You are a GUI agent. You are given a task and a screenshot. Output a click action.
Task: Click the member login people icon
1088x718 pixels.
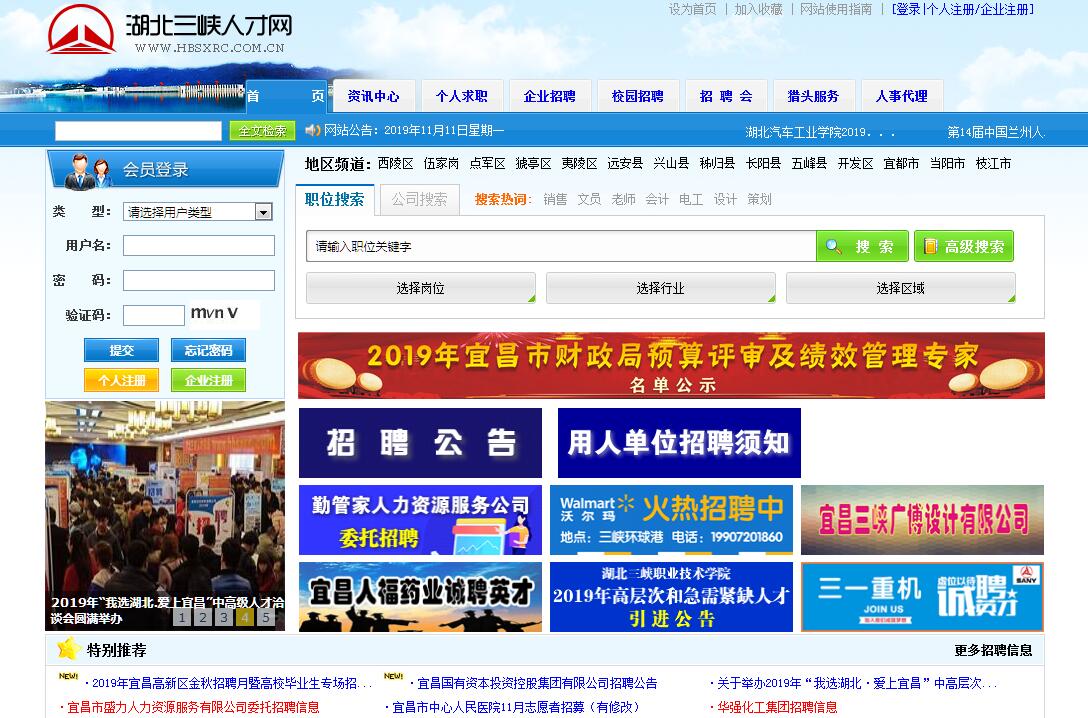point(89,170)
